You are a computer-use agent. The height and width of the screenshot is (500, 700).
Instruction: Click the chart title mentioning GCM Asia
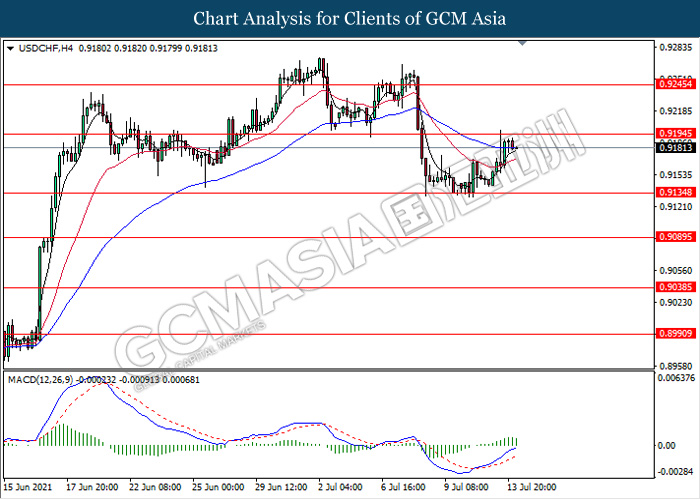349,18
